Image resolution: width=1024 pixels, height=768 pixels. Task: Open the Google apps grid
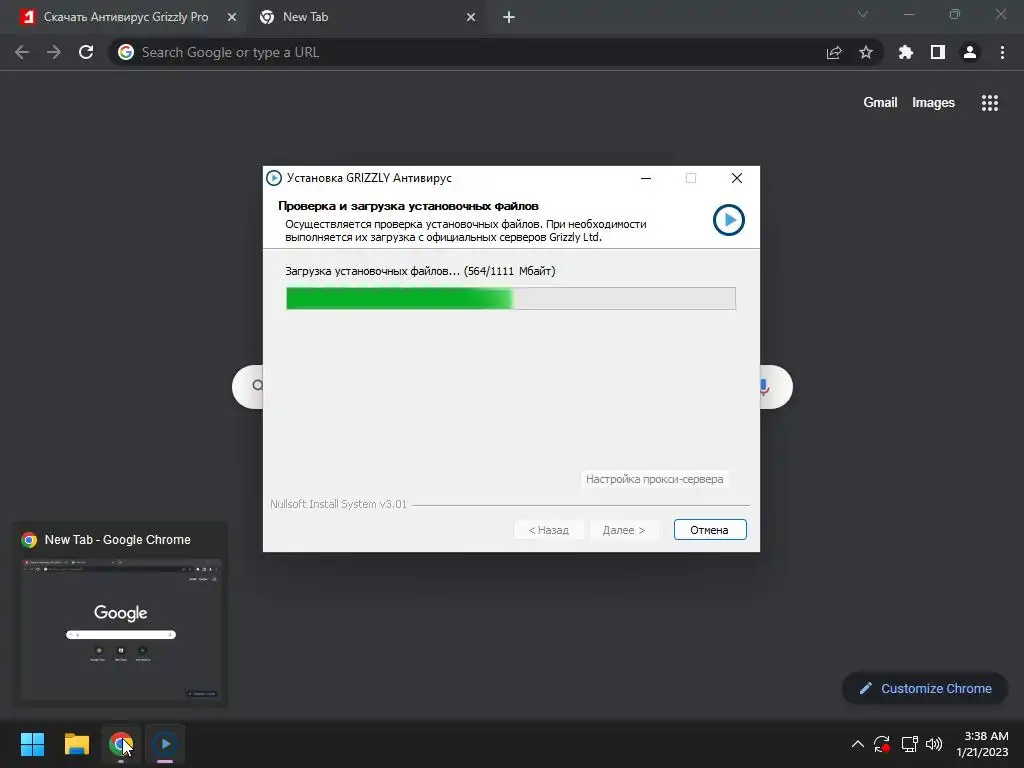989,103
